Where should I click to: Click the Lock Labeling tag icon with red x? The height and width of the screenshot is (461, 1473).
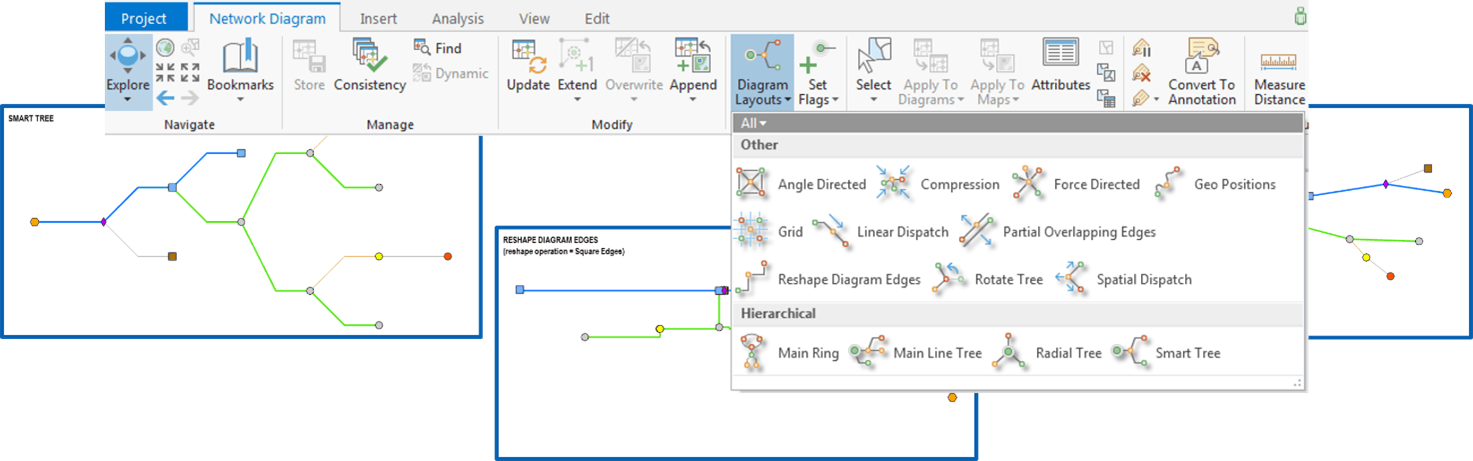click(x=1141, y=72)
